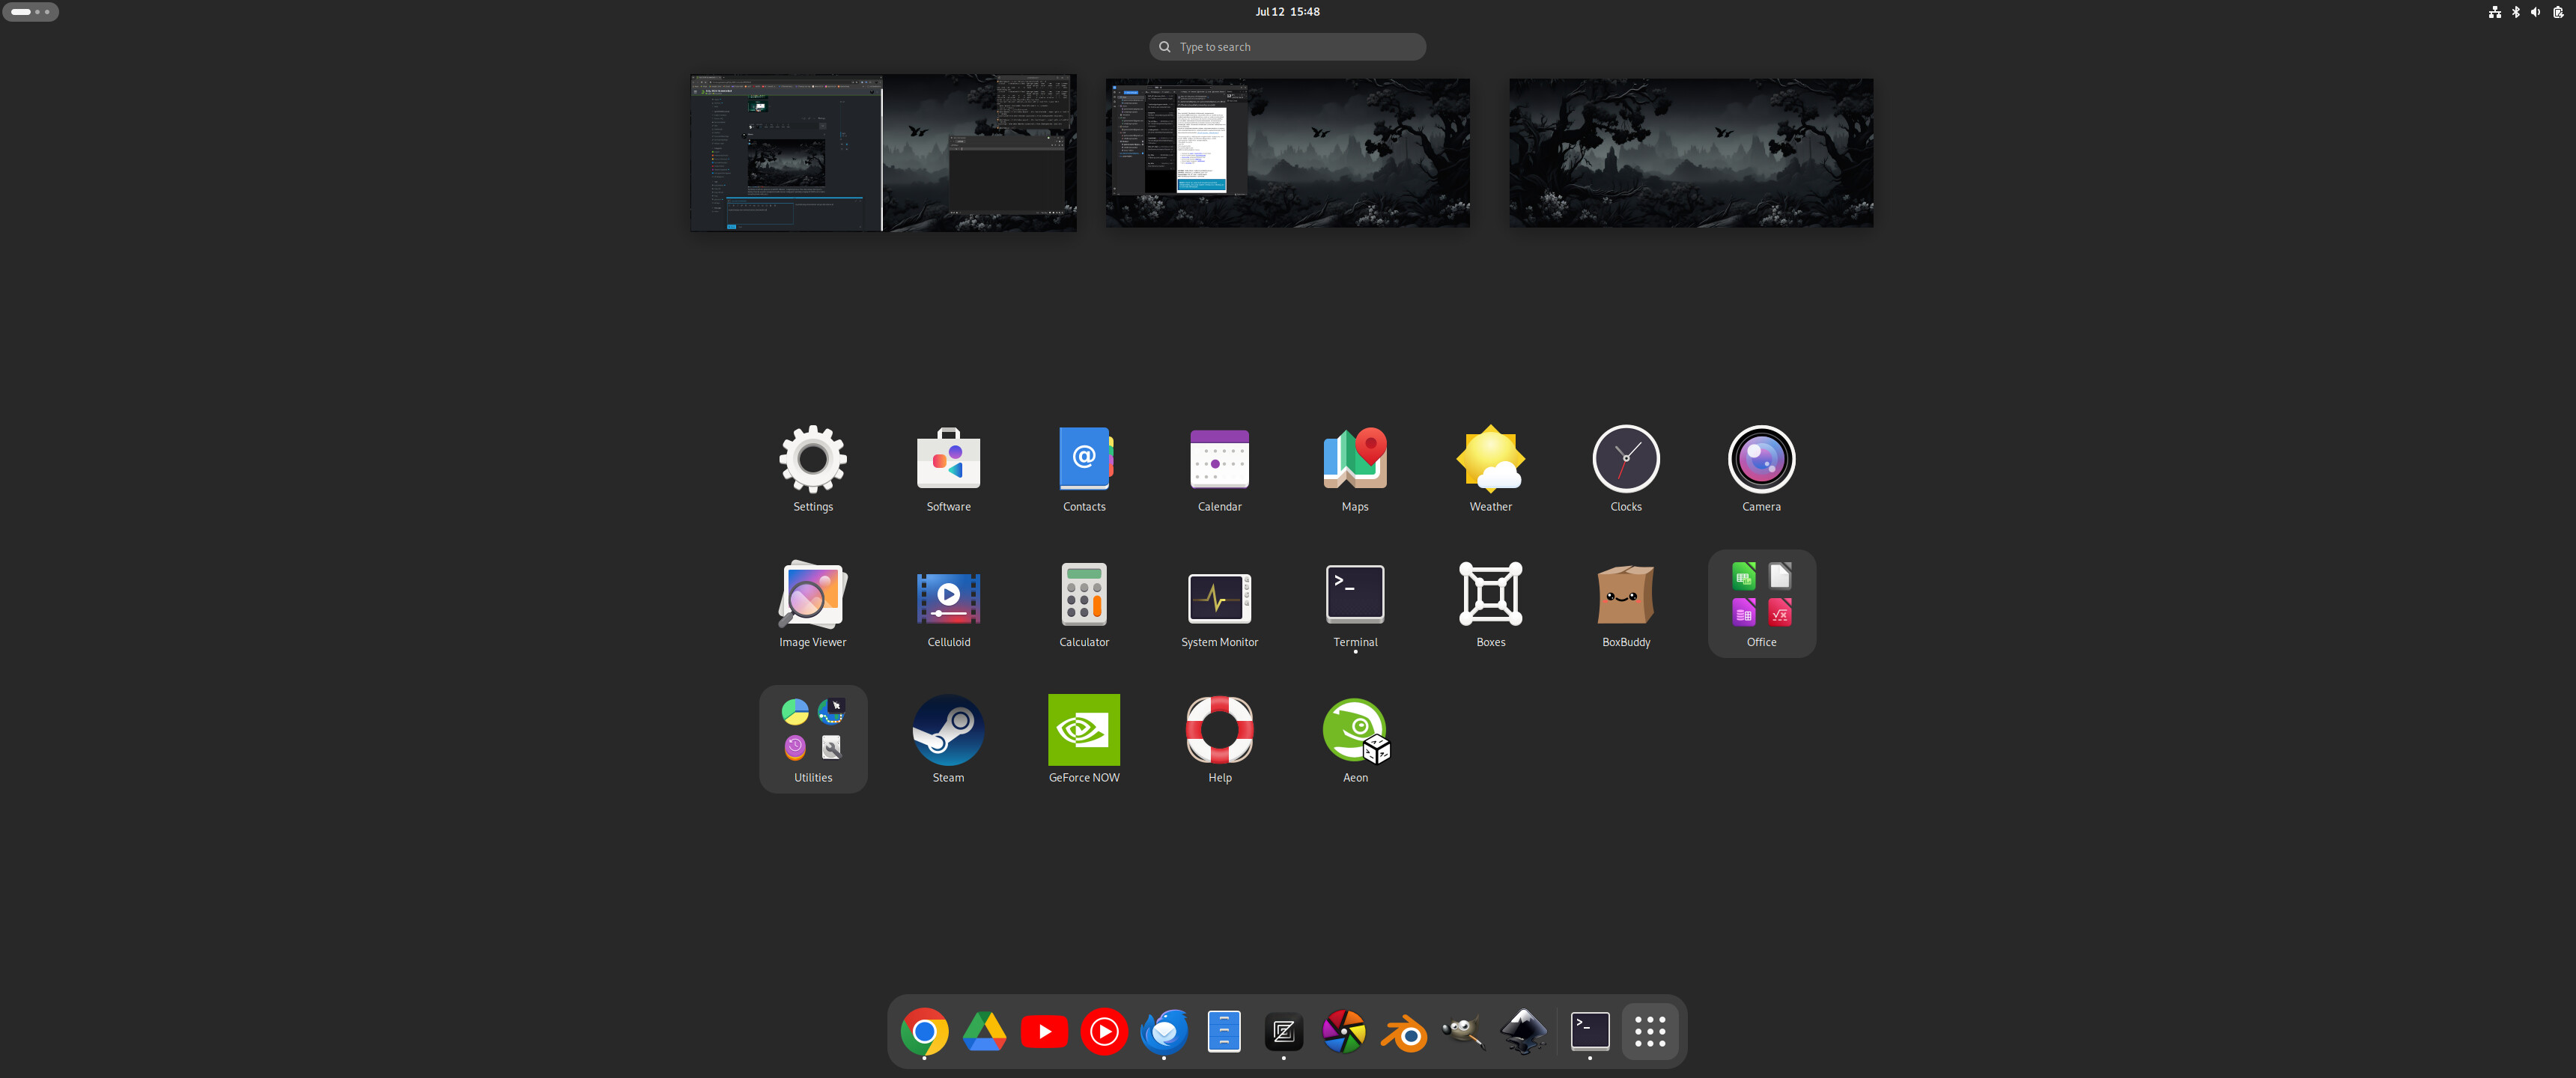Toggle the Show Apps grid button
Viewport: 2576px width, 1078px height.
[x=1649, y=1032]
